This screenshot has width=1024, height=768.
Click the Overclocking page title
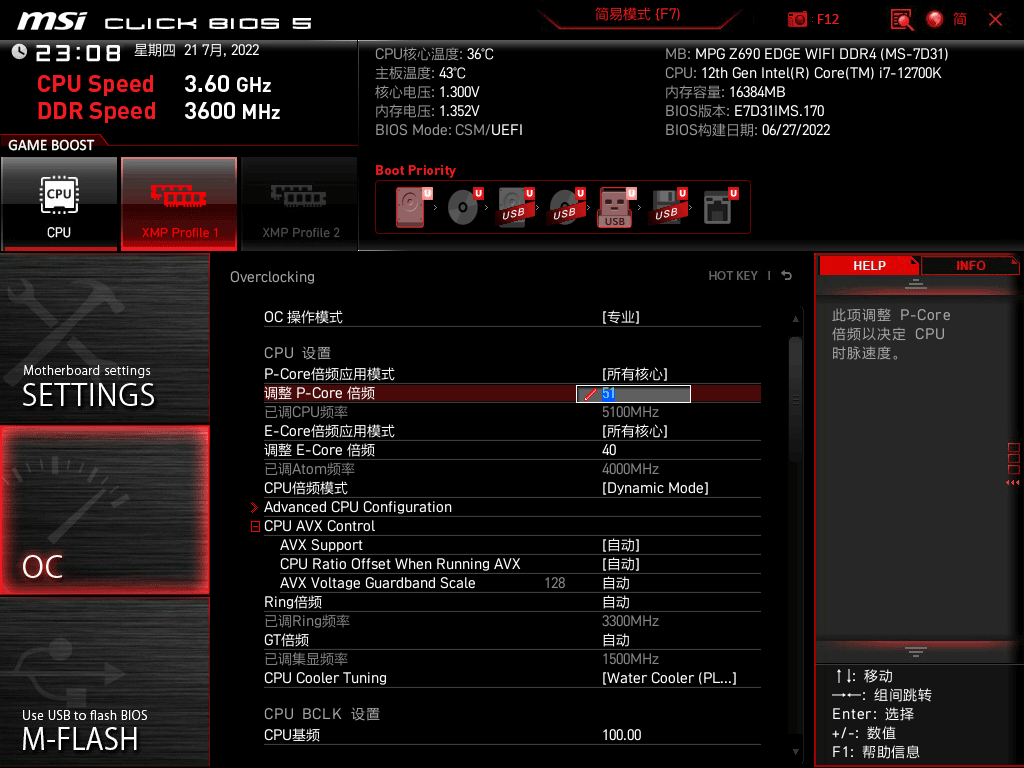pyautogui.click(x=272, y=277)
